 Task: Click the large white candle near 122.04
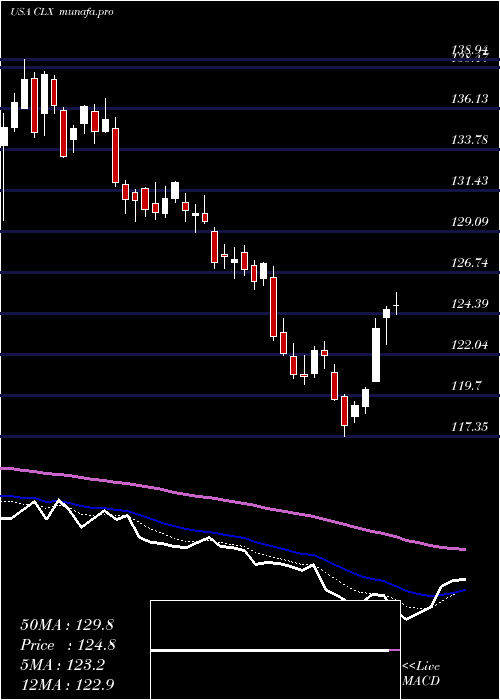pyautogui.click(x=376, y=355)
